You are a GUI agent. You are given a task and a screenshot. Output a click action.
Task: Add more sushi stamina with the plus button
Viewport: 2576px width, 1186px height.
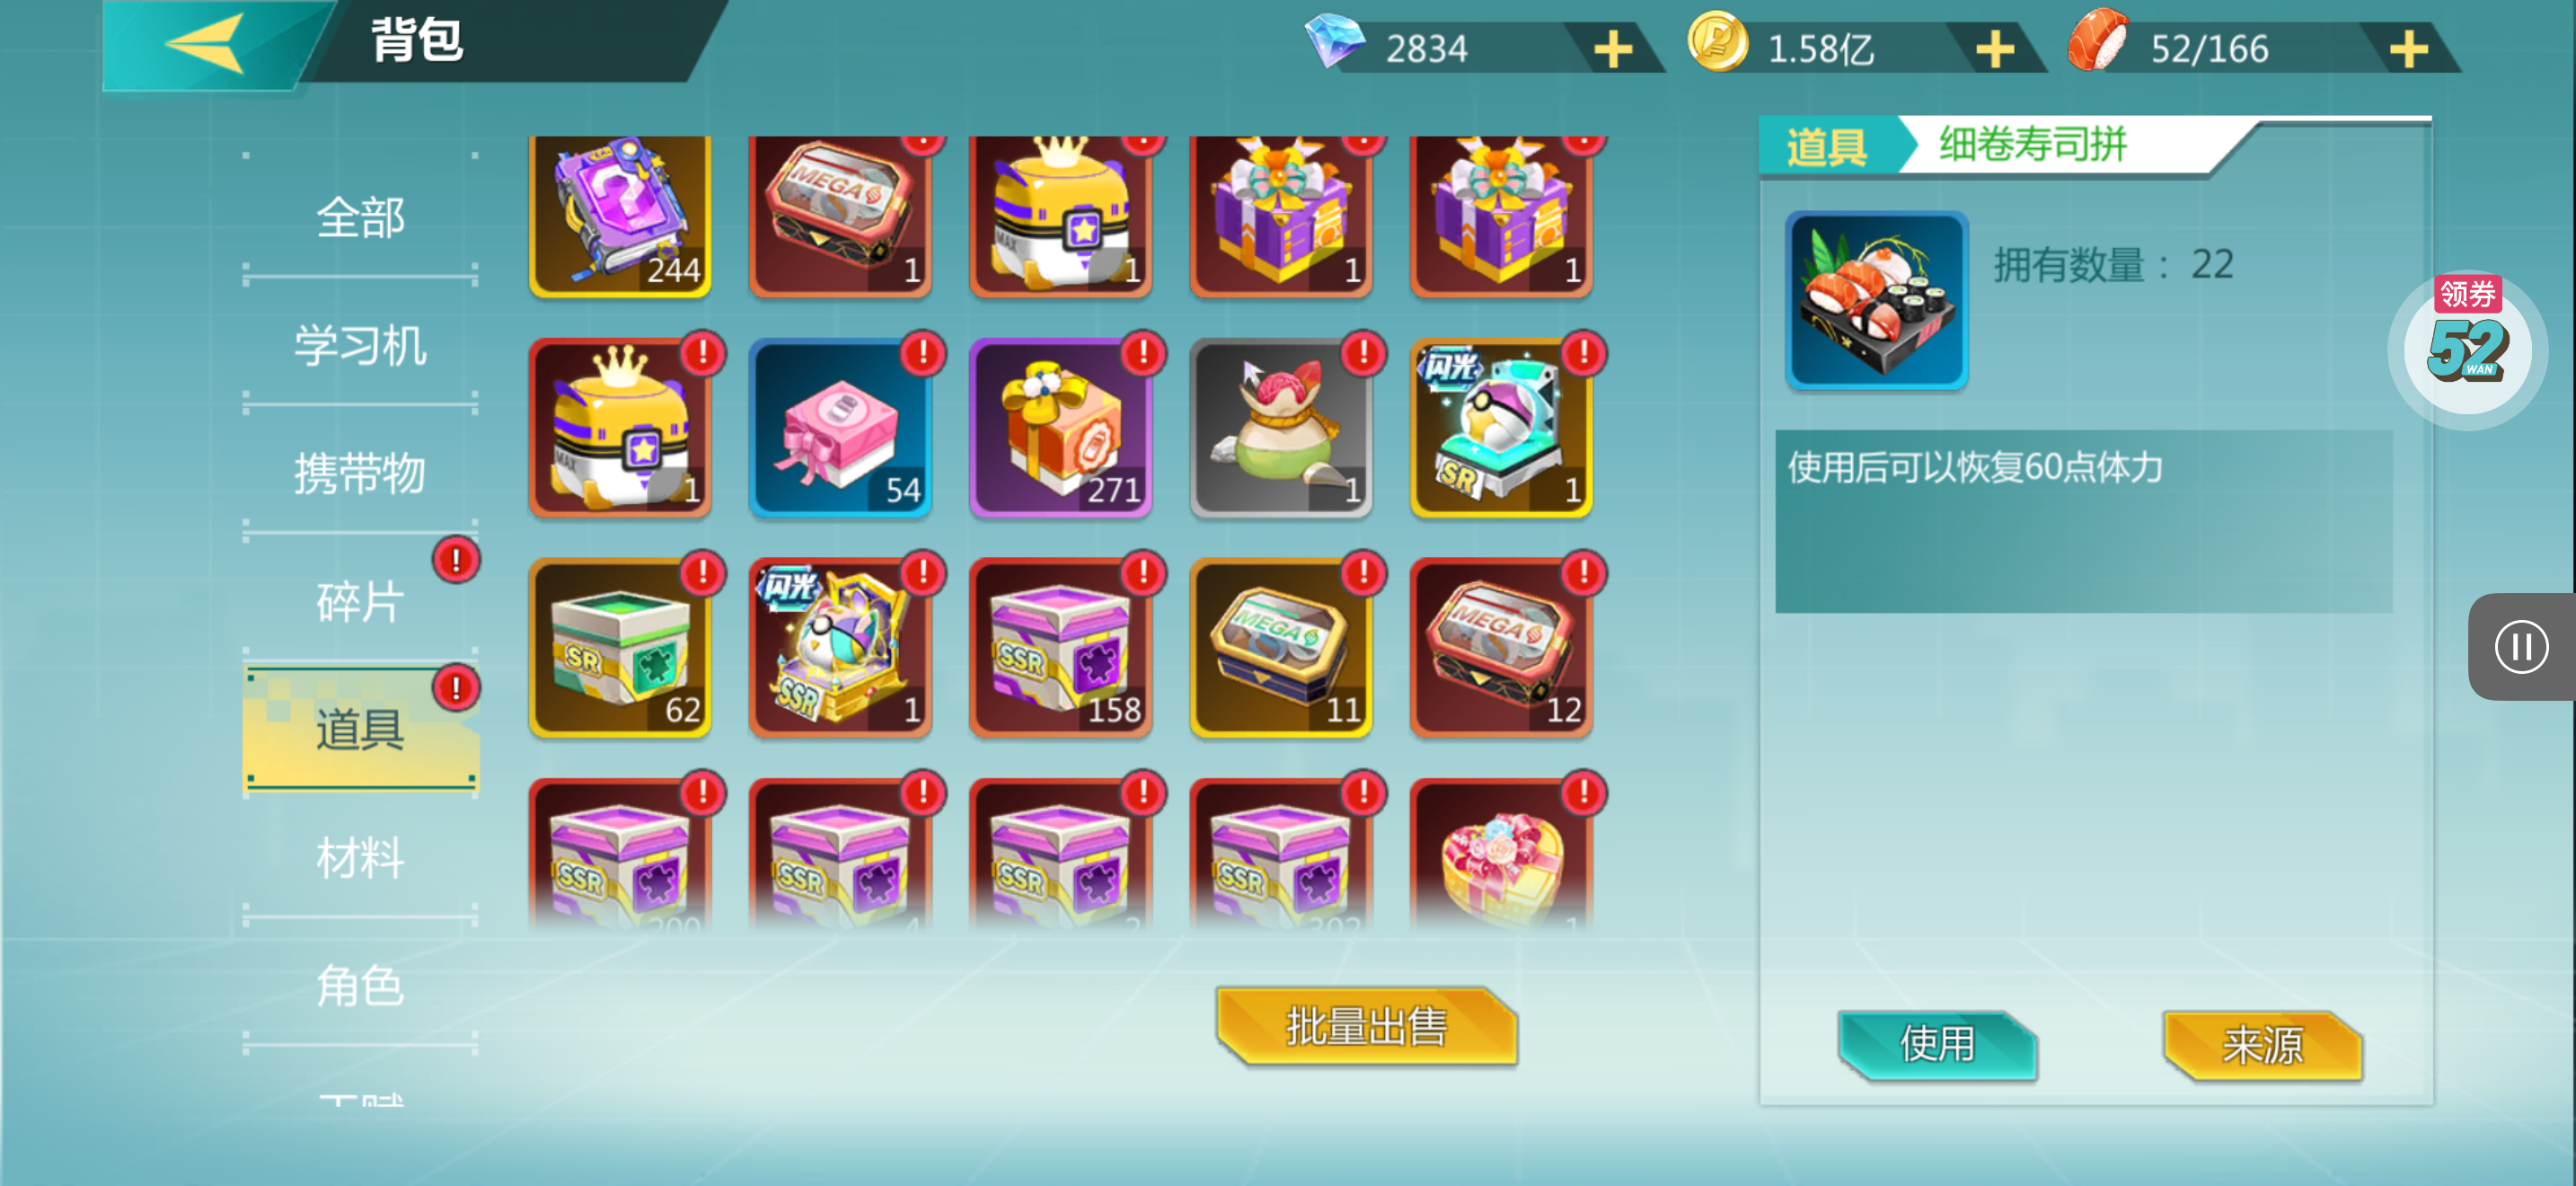point(2409,48)
